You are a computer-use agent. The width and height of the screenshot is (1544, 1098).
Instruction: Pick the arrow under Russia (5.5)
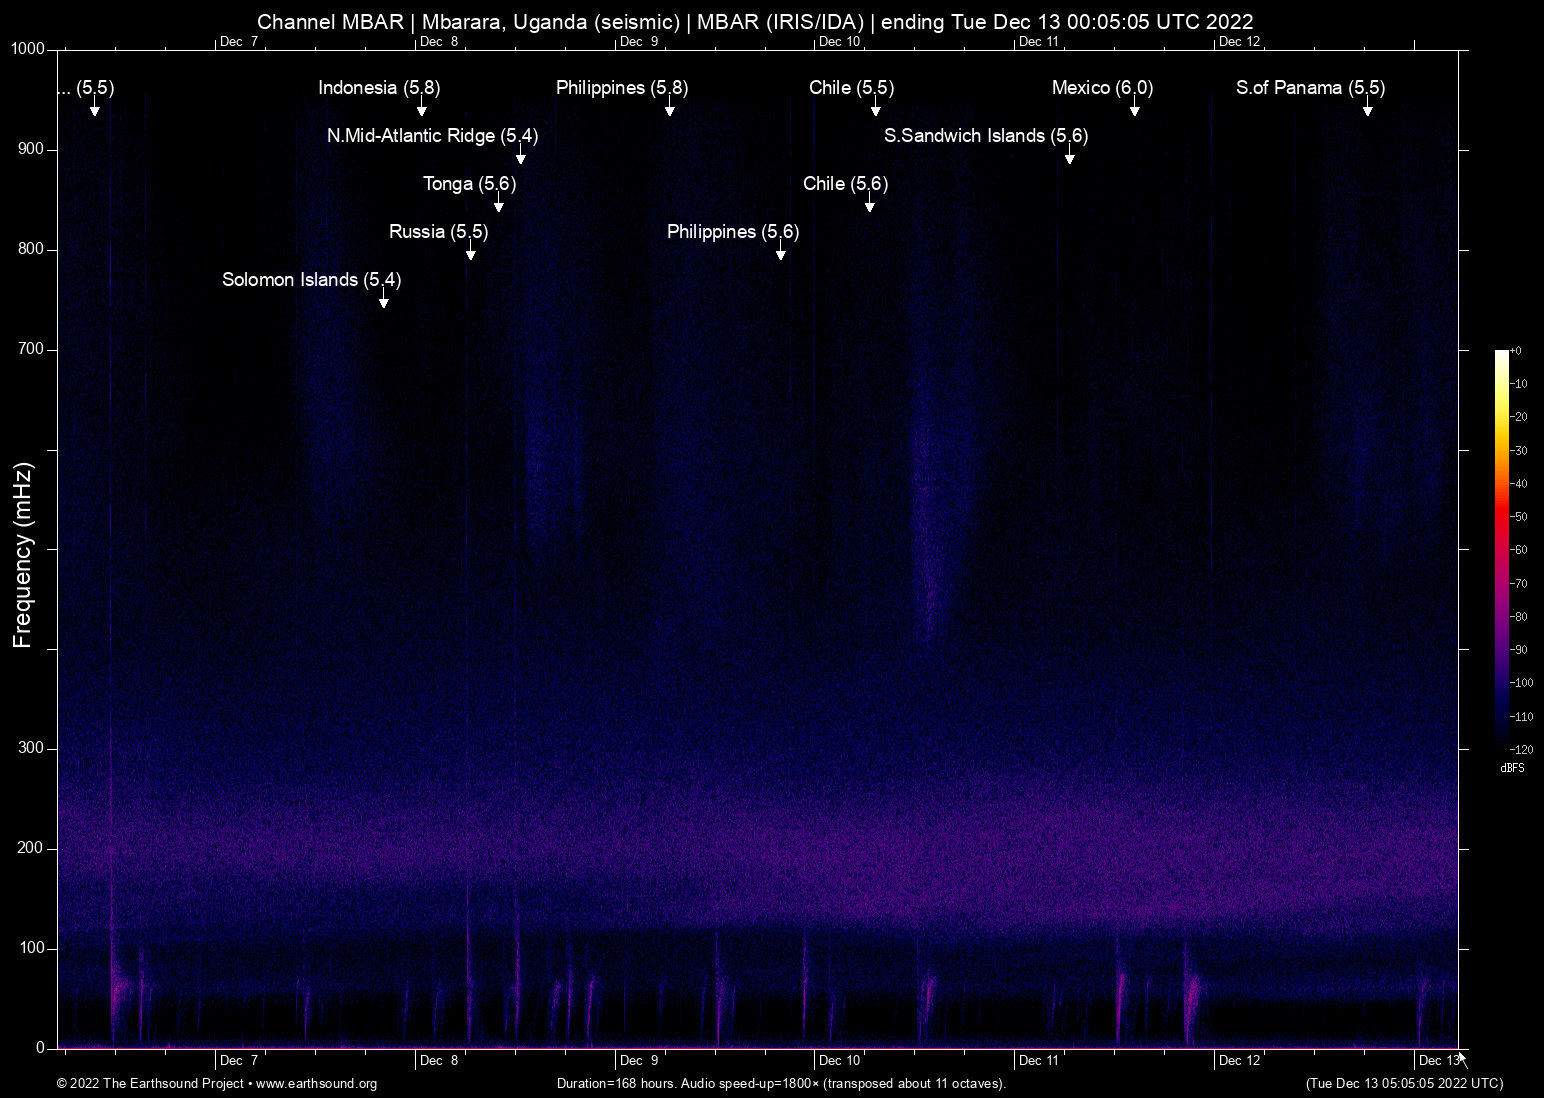[471, 253]
